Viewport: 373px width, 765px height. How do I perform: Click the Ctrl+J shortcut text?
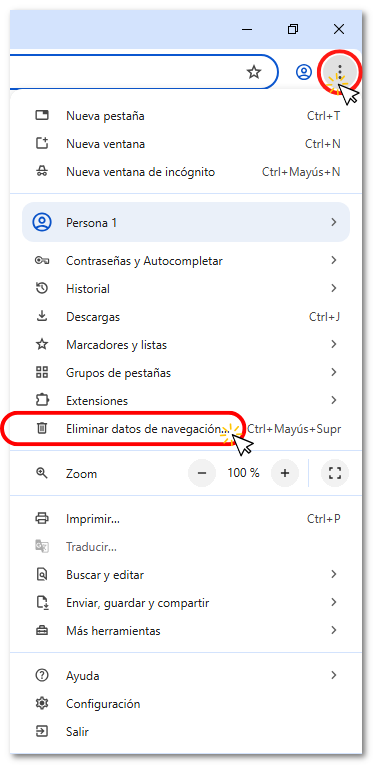(x=325, y=317)
